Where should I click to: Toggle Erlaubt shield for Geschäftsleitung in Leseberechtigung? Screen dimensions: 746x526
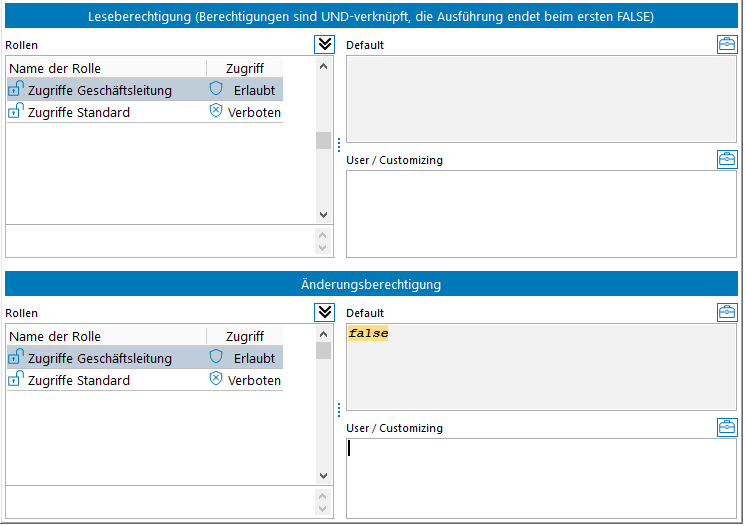[x=216, y=89]
